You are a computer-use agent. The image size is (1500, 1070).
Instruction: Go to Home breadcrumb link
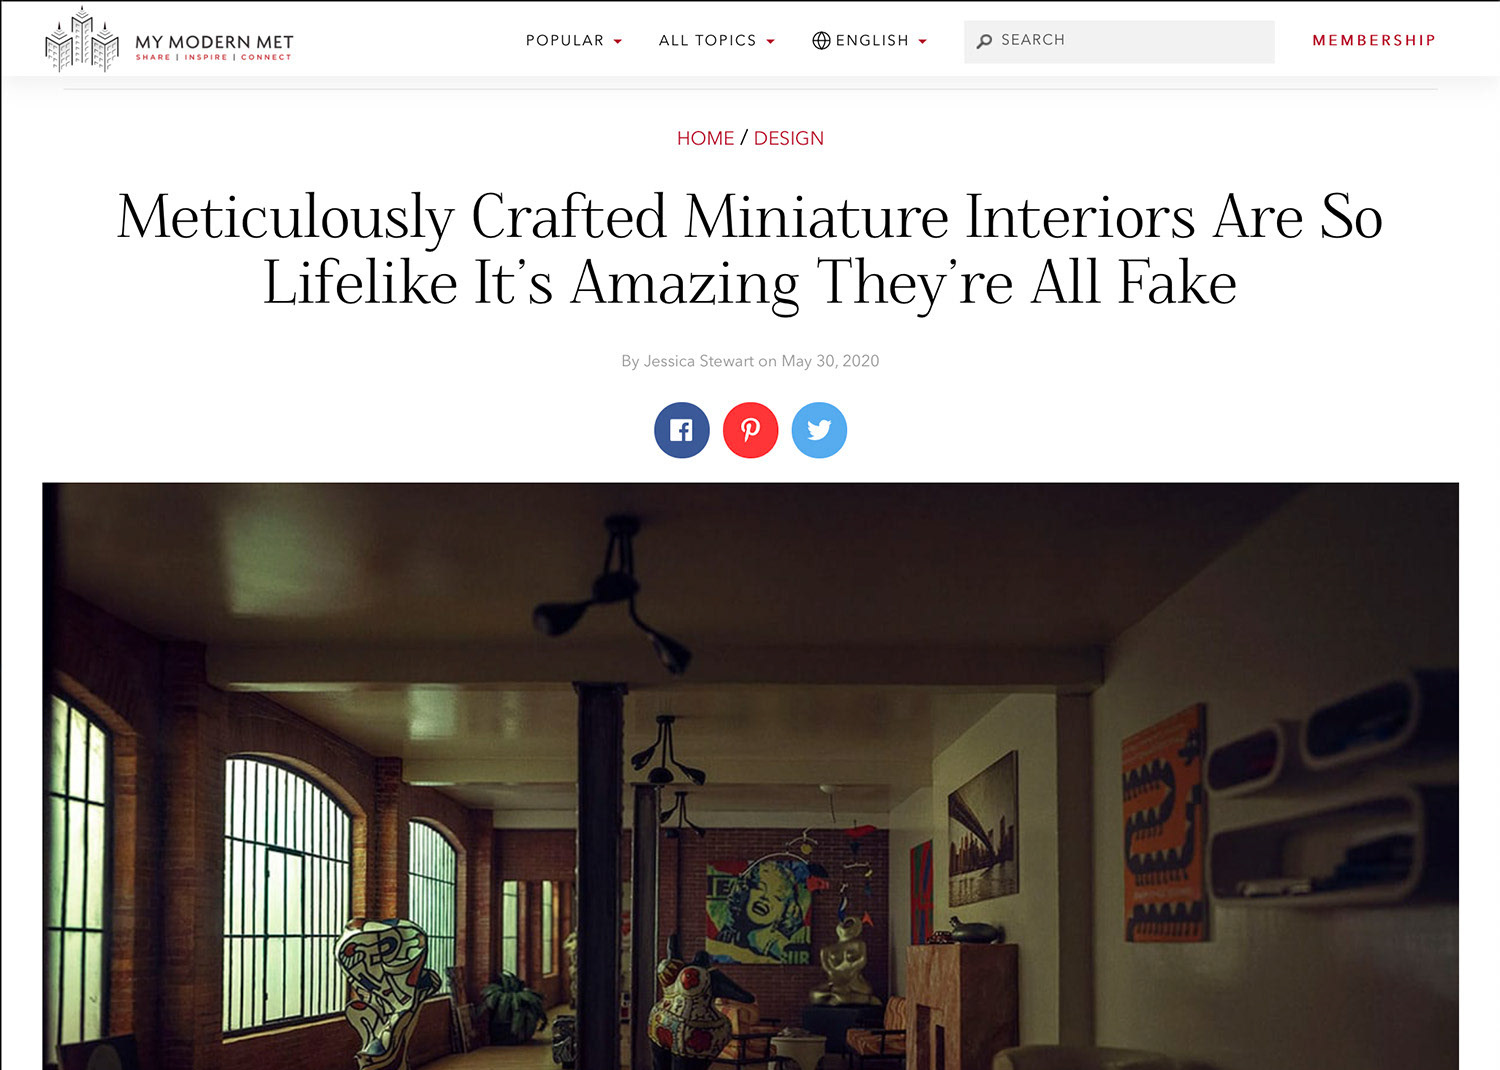pos(705,138)
